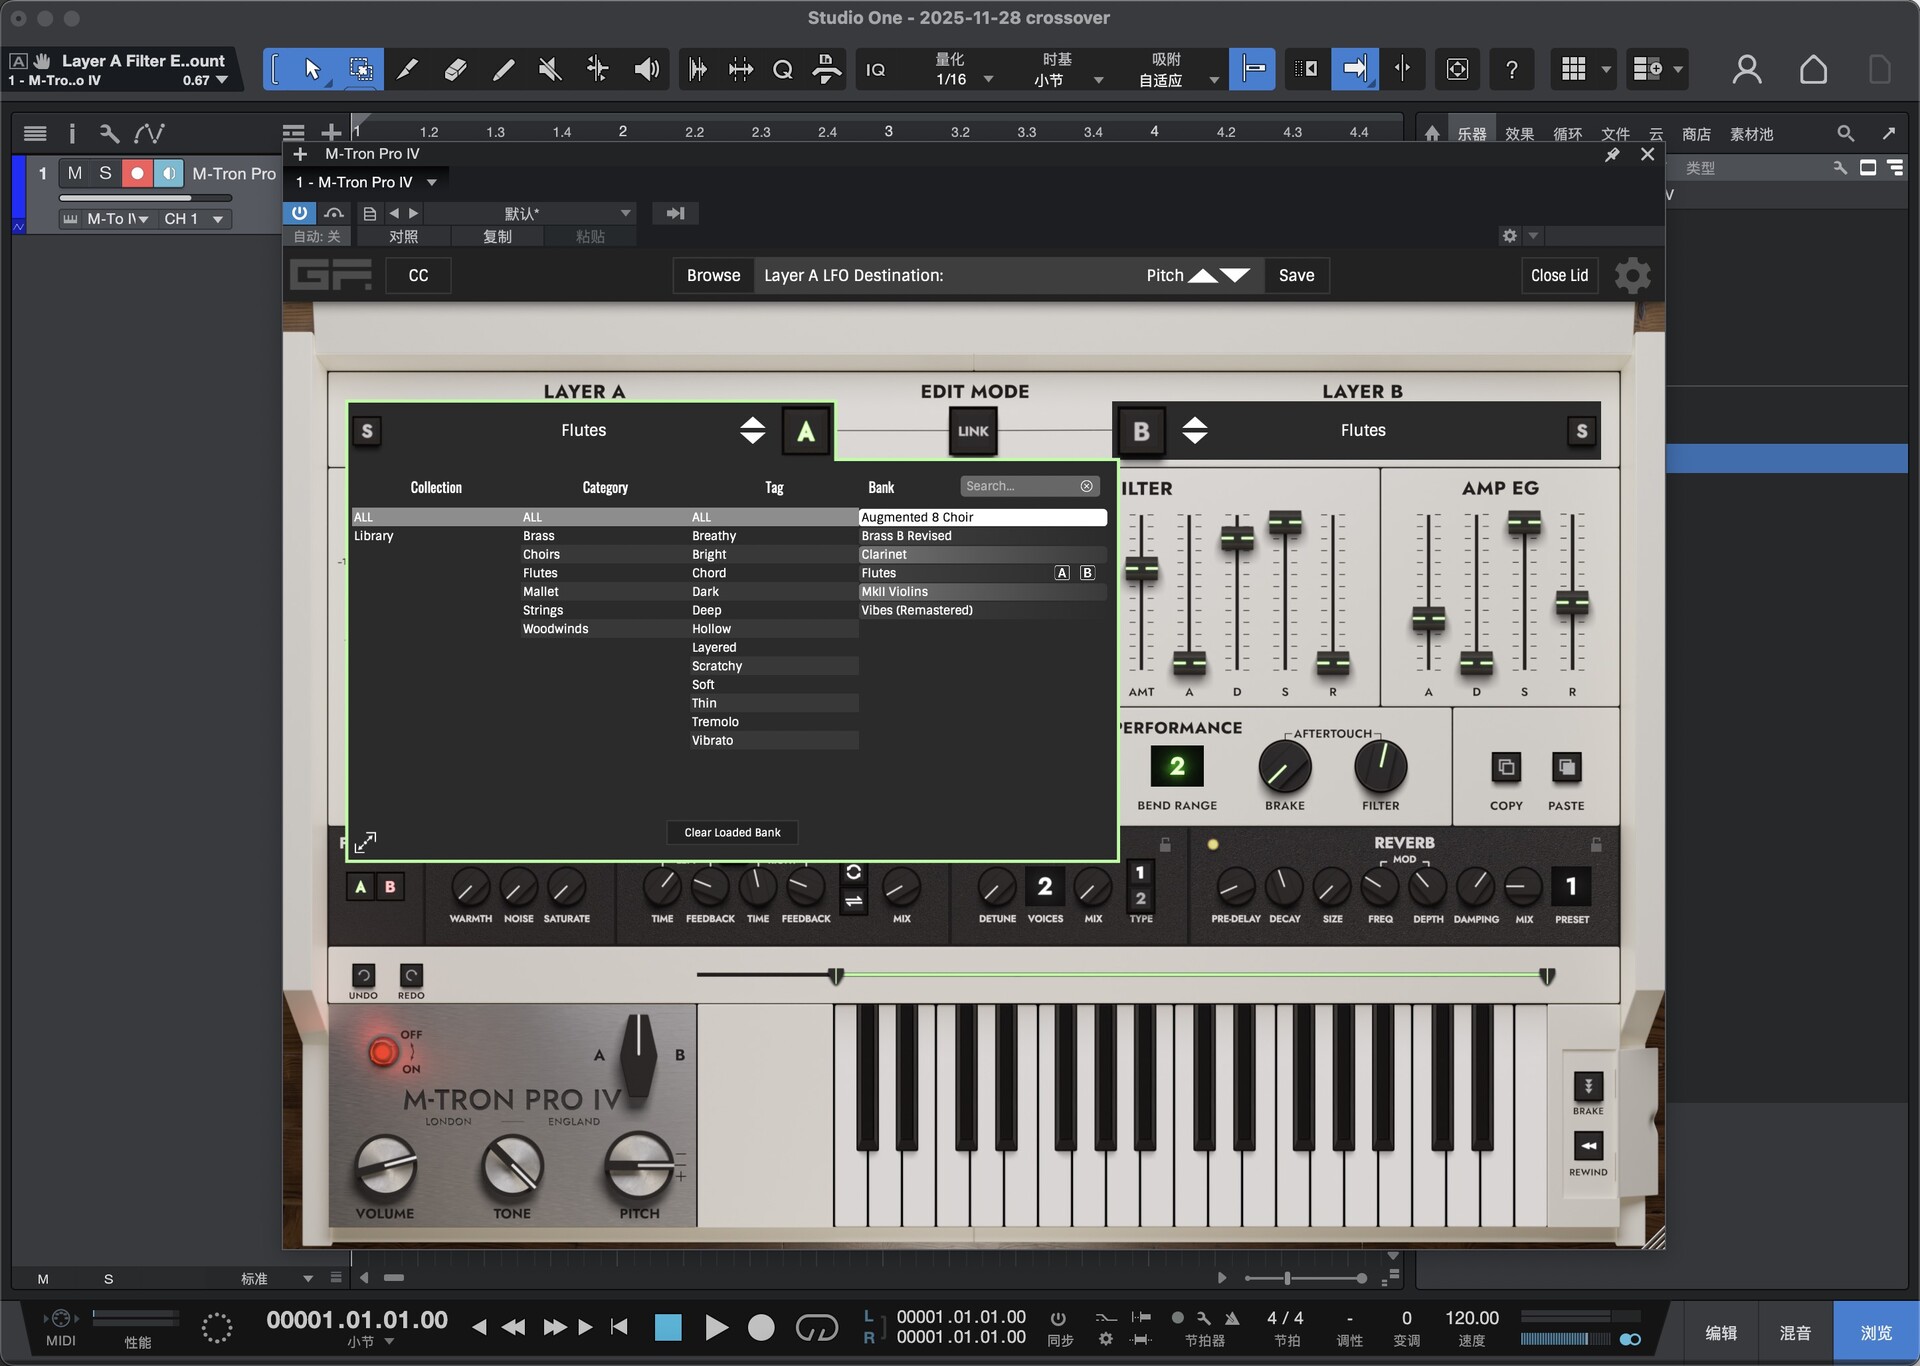Switch to the 效果 browser tab
Screen dimensions: 1920x1366
[1519, 133]
